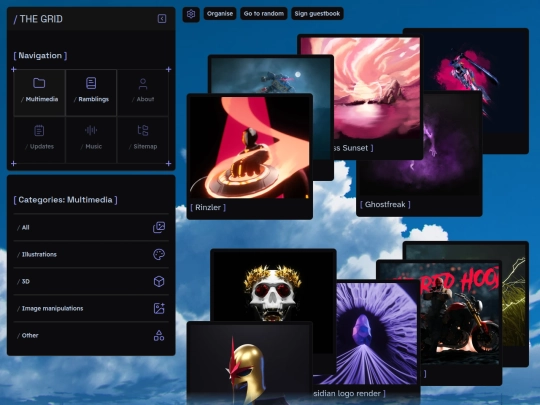Click the '[ Navigation ]' heading
This screenshot has height=405, width=540.
40,55
